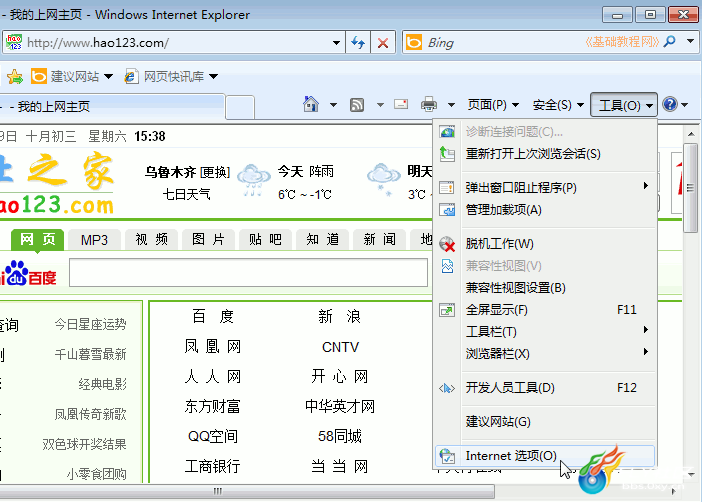This screenshot has width=702, height=502.
Task: Select 重新打开上次浏览会话(S) menu item
Action: point(544,154)
